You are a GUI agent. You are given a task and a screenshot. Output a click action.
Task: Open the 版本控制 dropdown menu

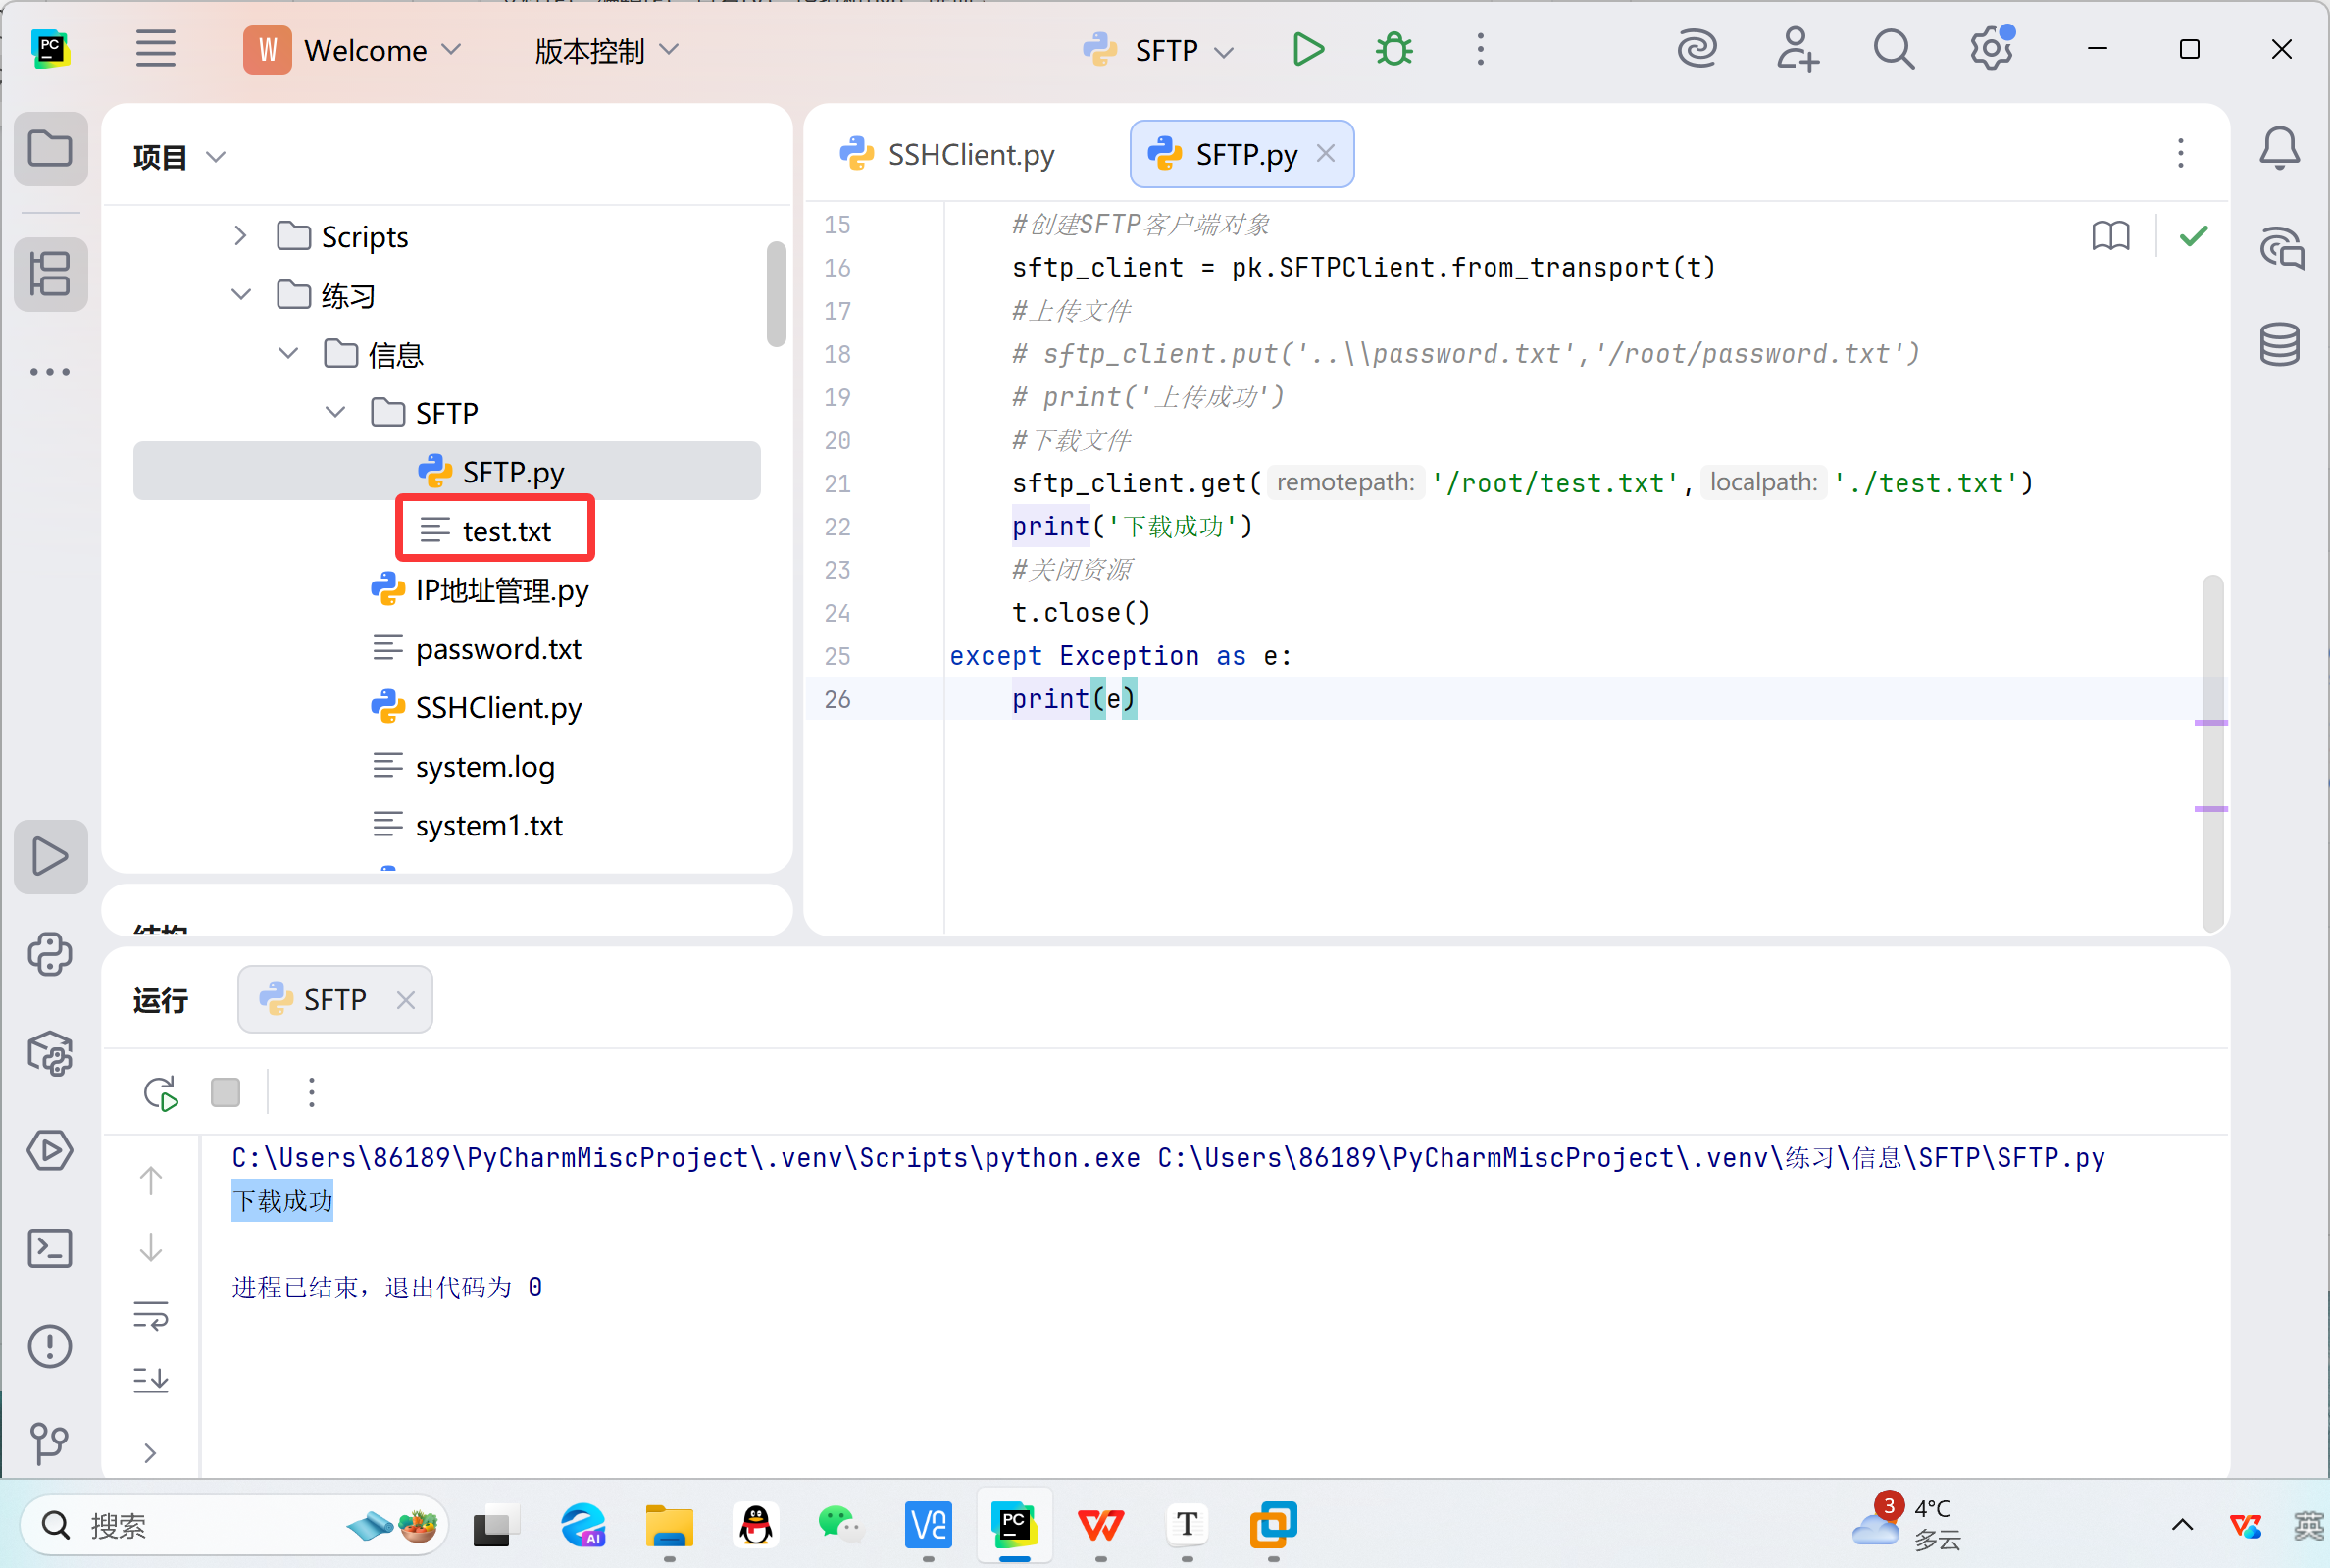click(606, 50)
